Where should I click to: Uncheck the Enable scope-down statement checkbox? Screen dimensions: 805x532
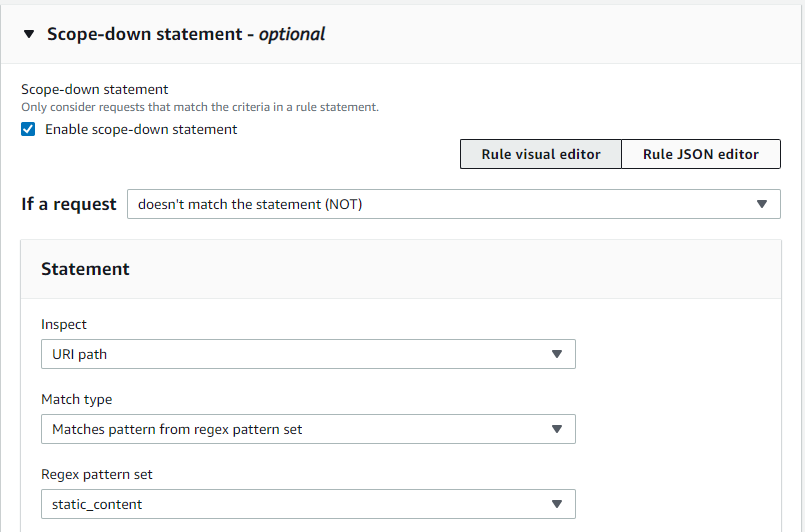click(x=29, y=129)
